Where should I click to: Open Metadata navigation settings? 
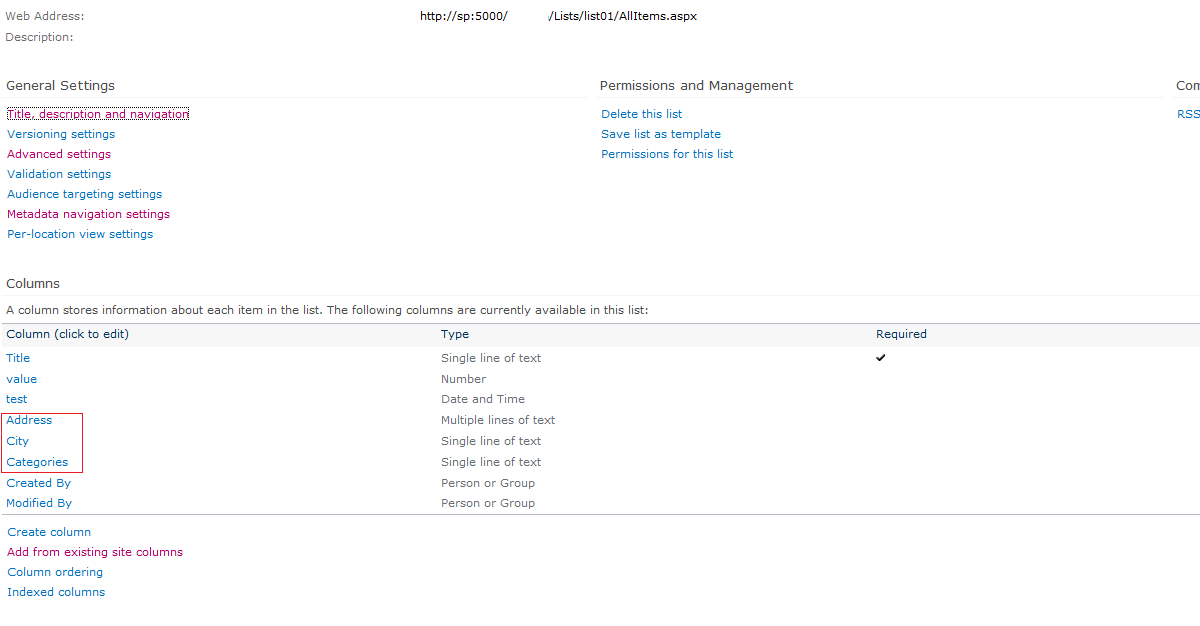click(x=88, y=214)
